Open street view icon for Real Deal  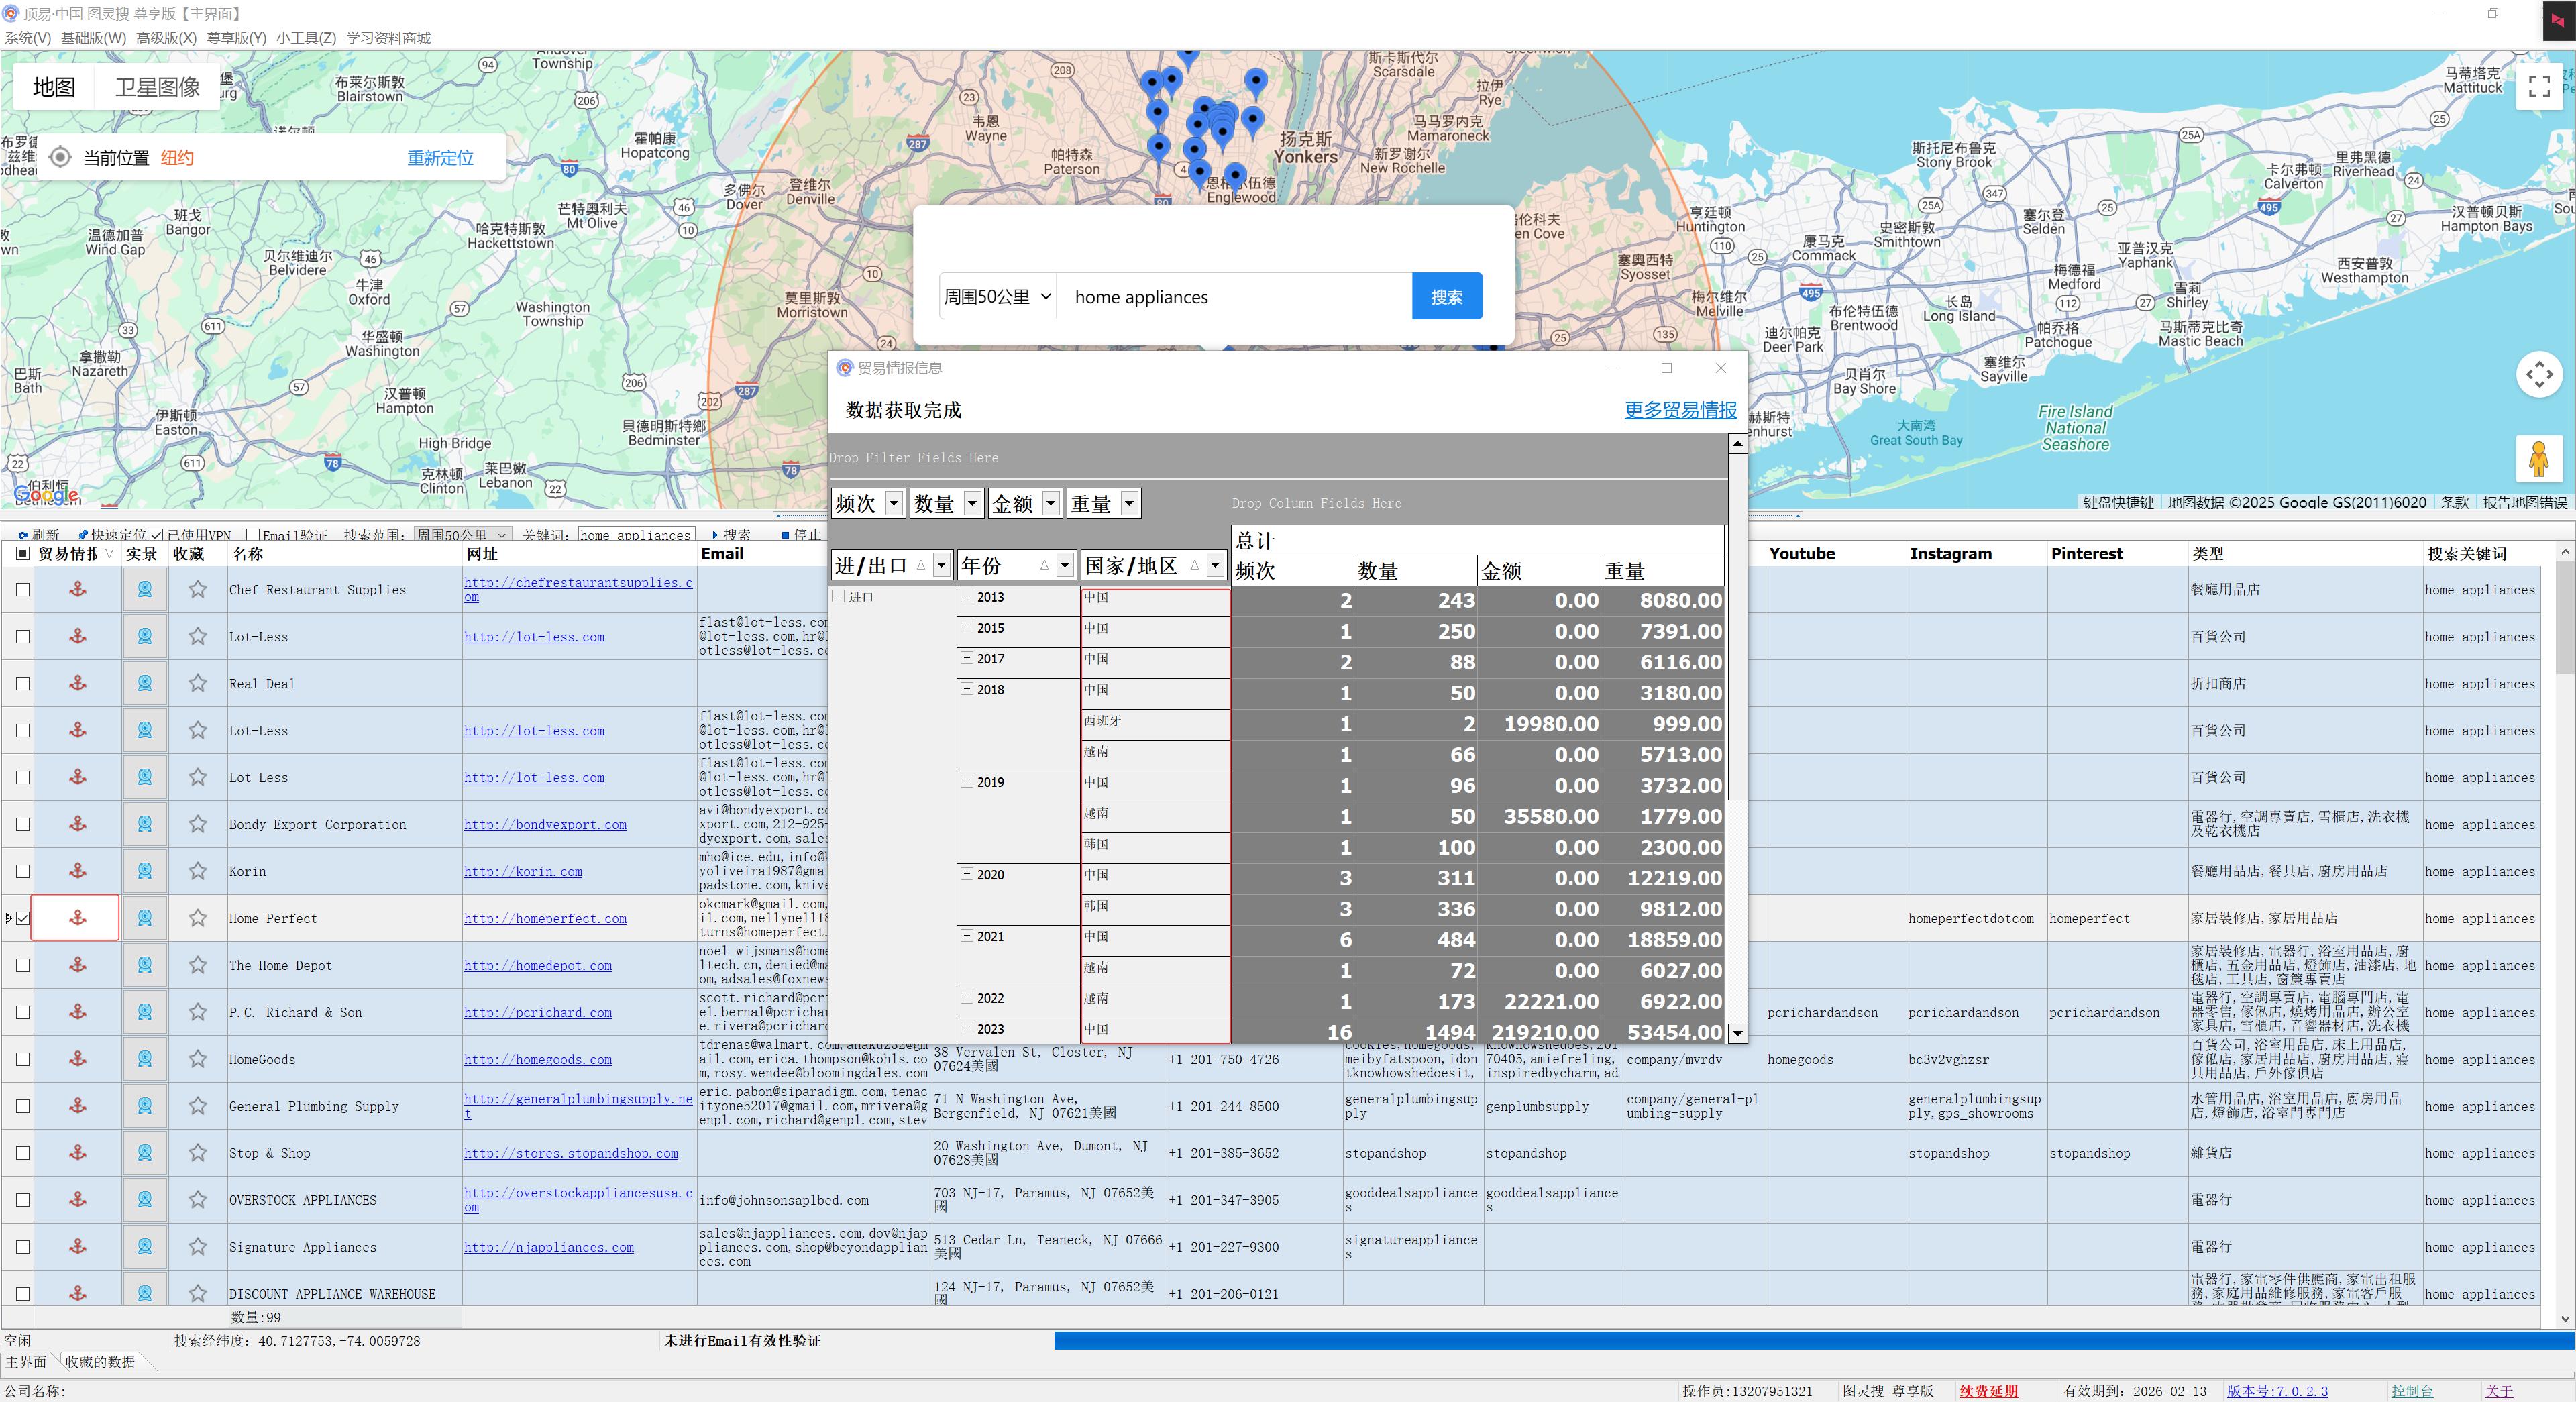[145, 683]
